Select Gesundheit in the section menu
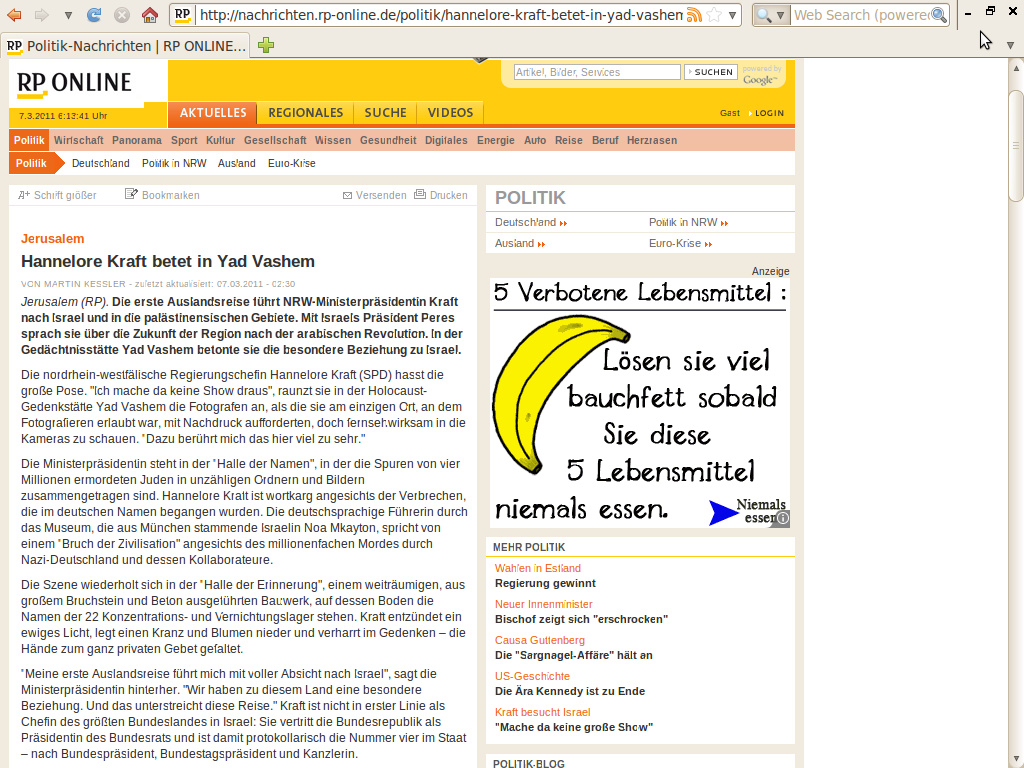This screenshot has width=1024, height=768. [x=388, y=140]
